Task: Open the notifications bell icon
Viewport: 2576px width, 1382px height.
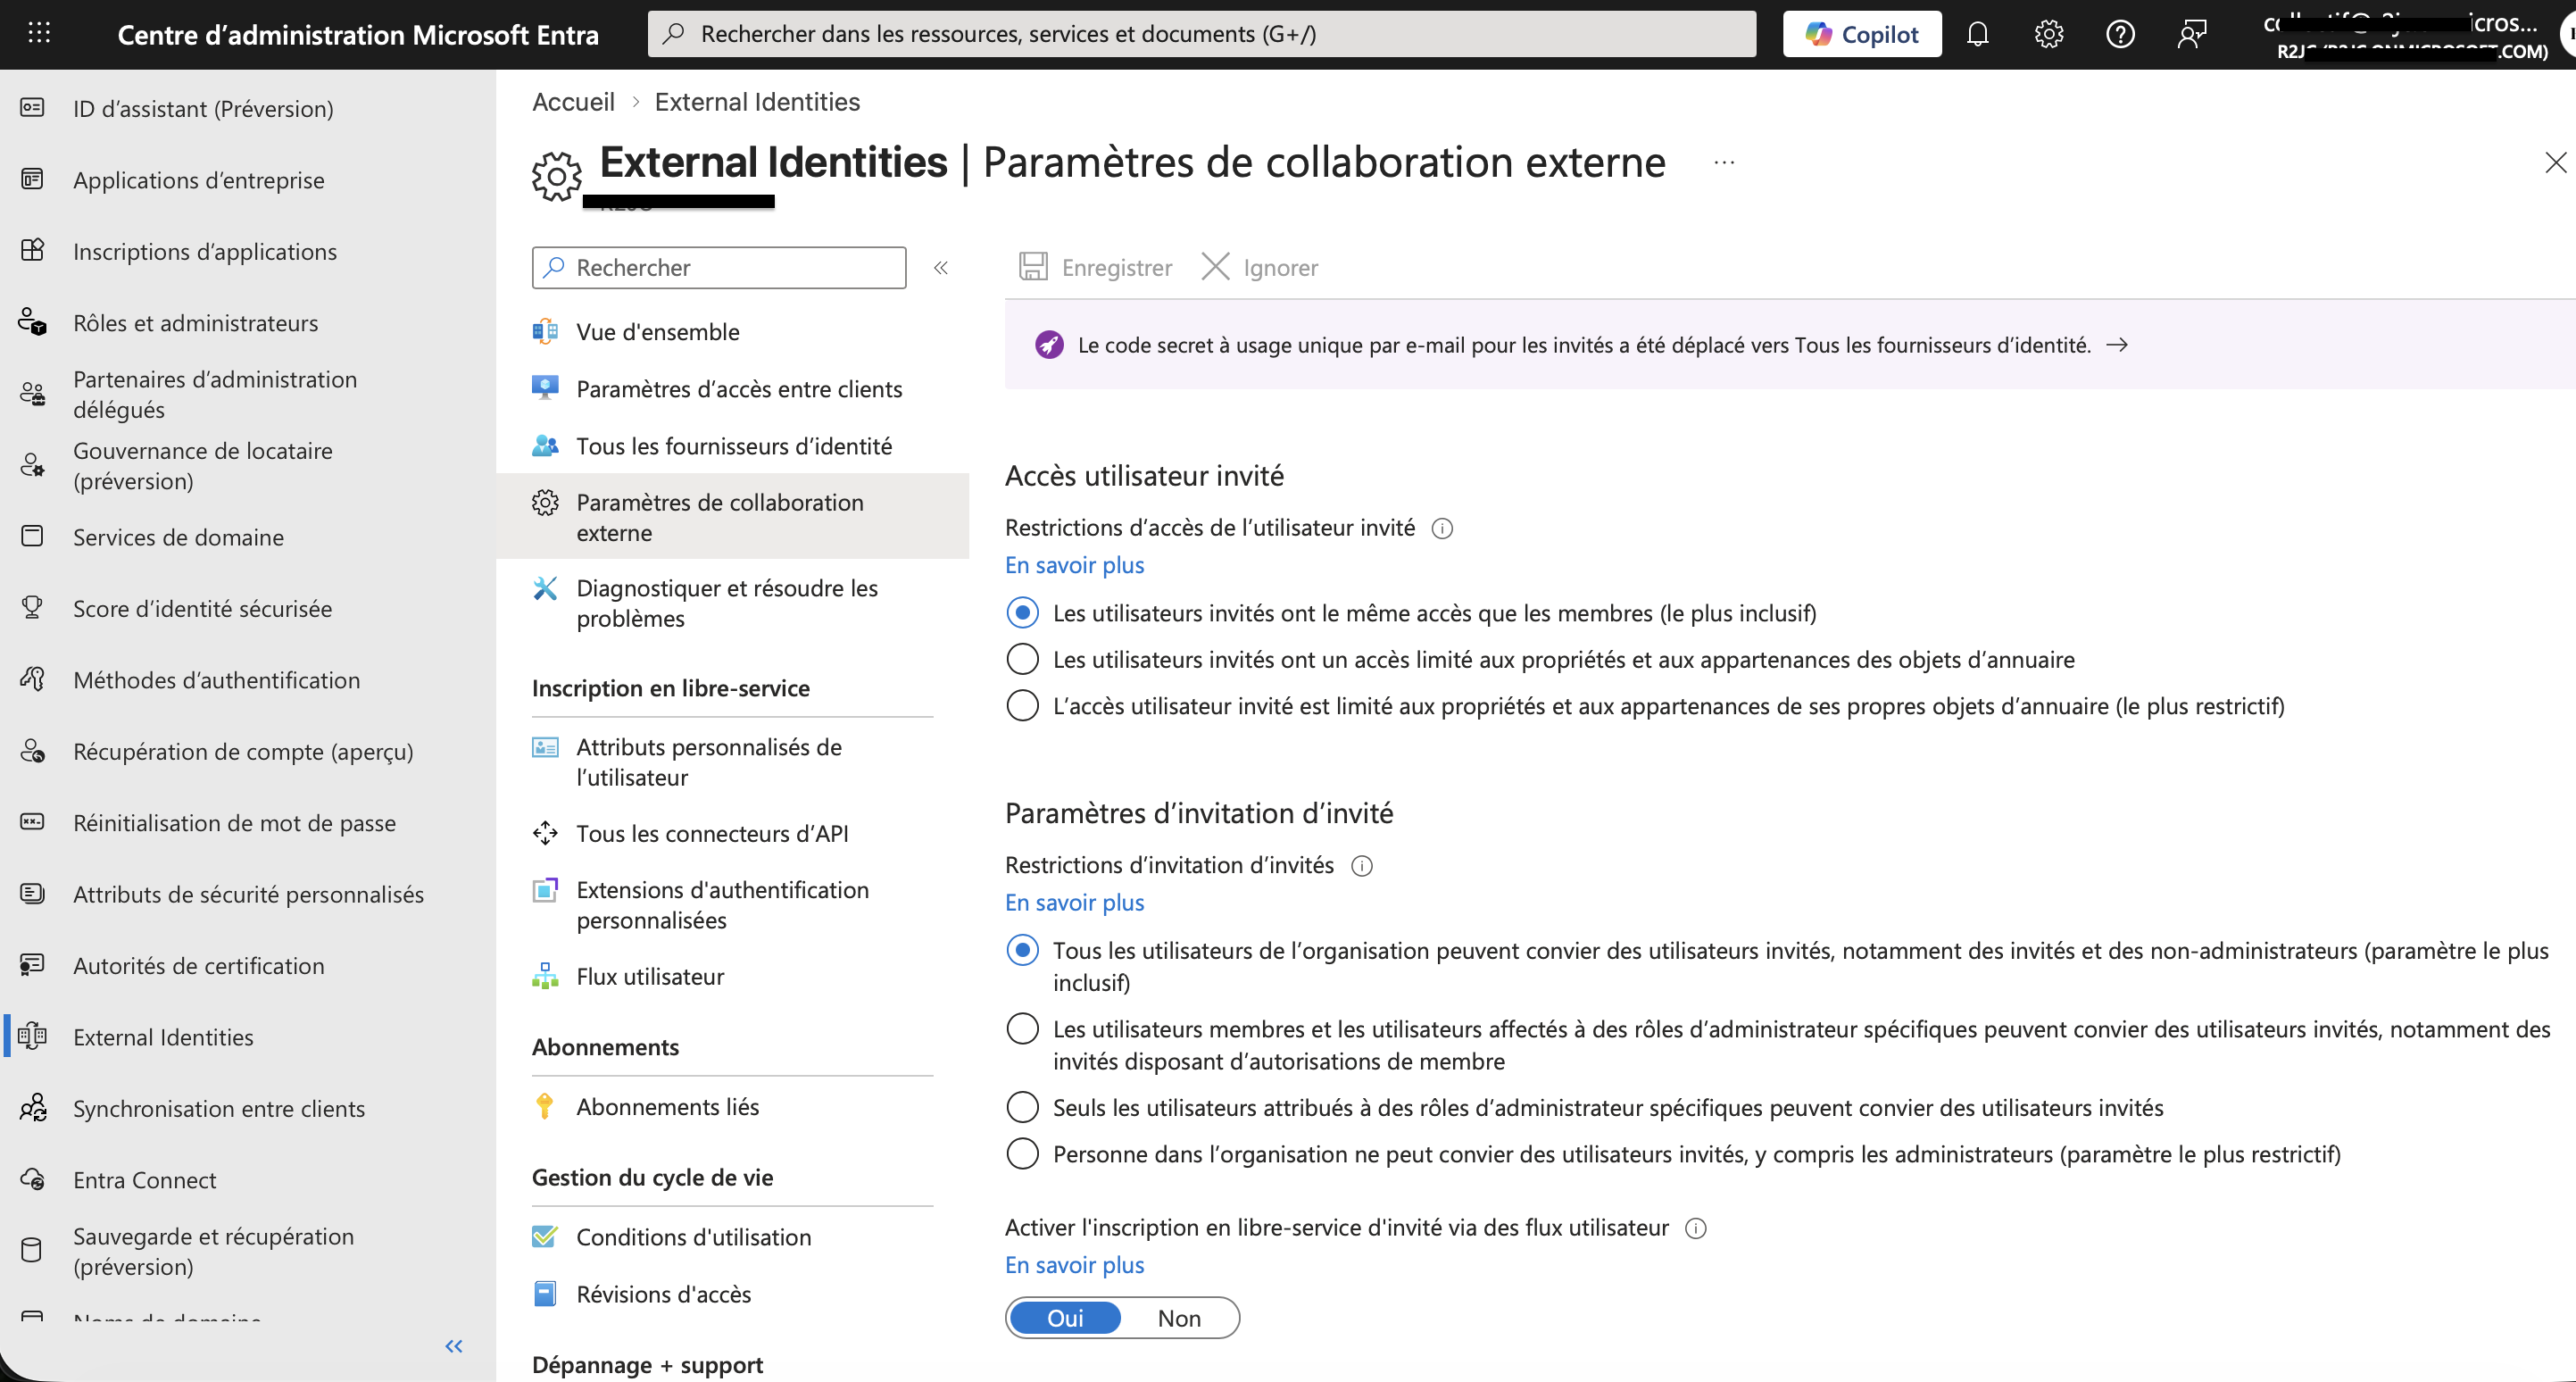Action: tap(1977, 34)
